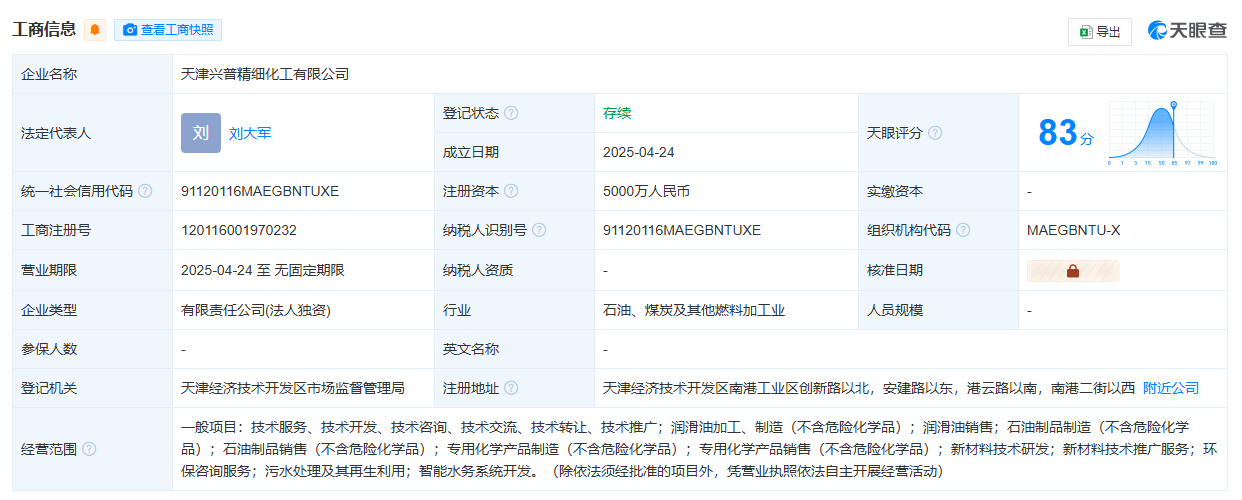1242x500 pixels.
Task: Export data with the 导出 button
Action: pos(1099,31)
